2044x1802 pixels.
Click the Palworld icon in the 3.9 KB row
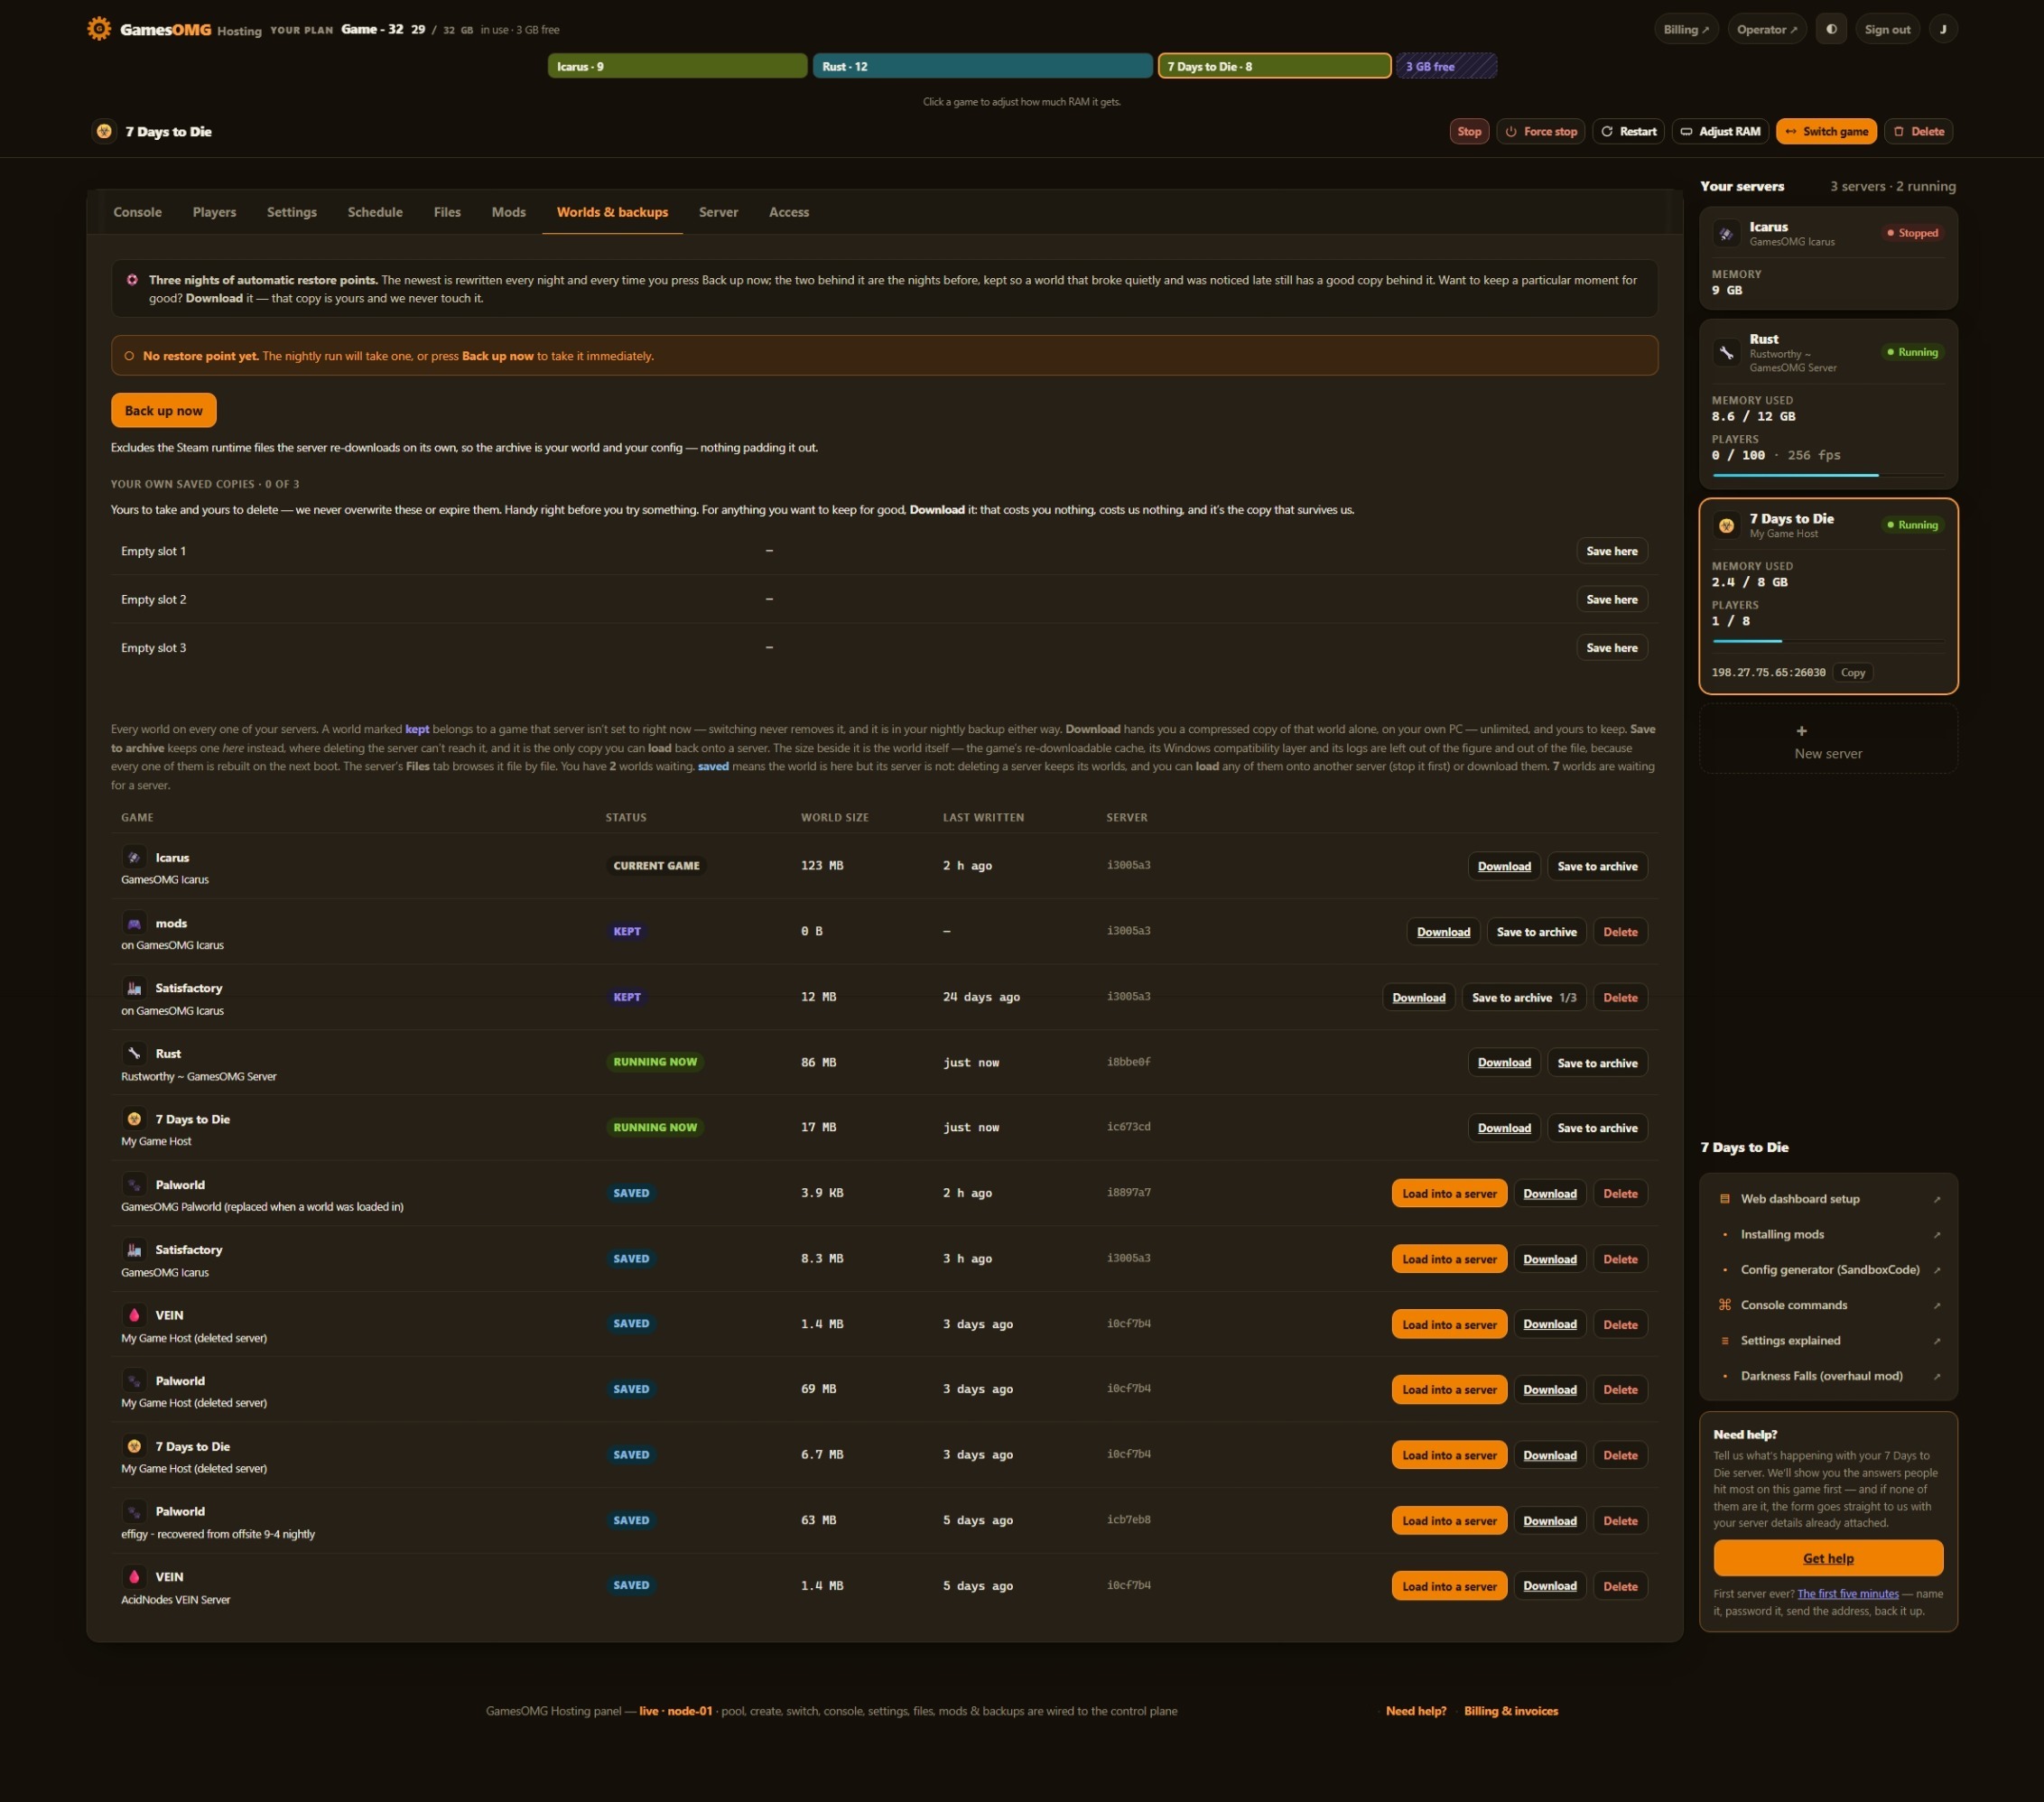(x=134, y=1185)
